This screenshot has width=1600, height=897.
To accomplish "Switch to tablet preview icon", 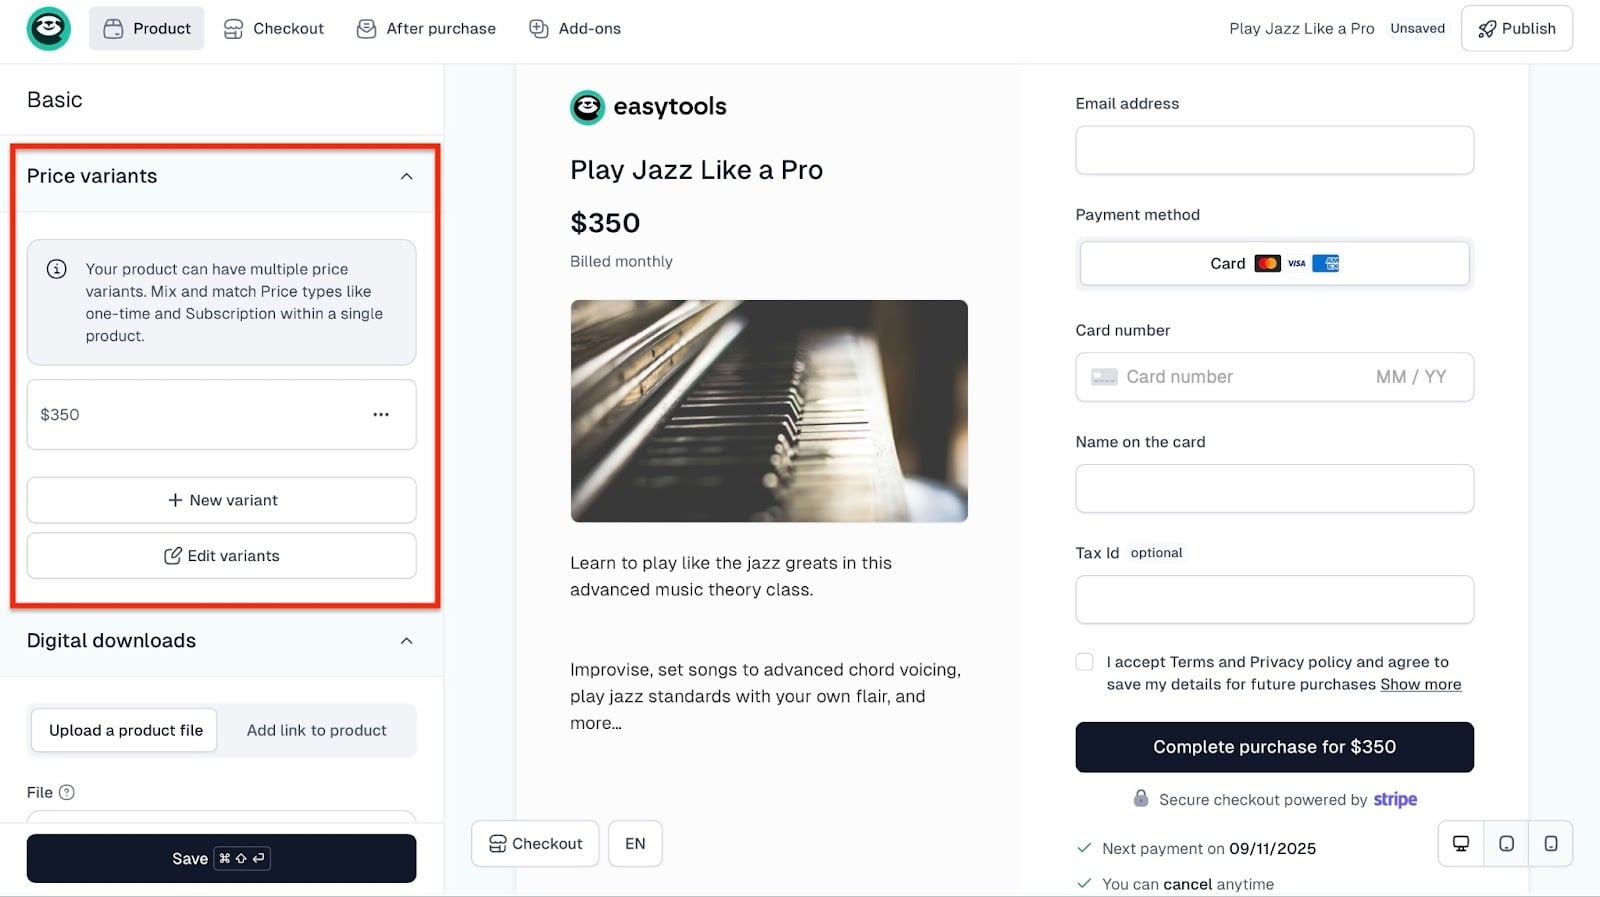I will [1506, 843].
